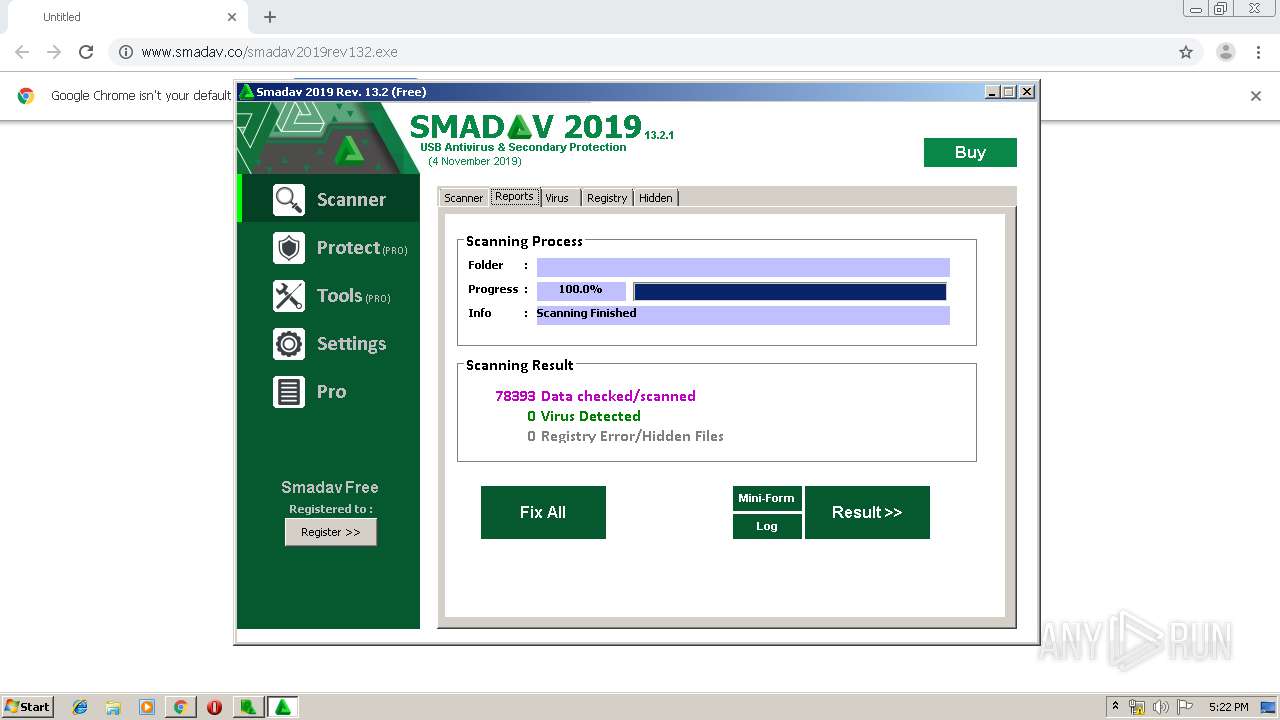Click '0 Virus Detected' text
This screenshot has height=720, width=1280.
584,416
